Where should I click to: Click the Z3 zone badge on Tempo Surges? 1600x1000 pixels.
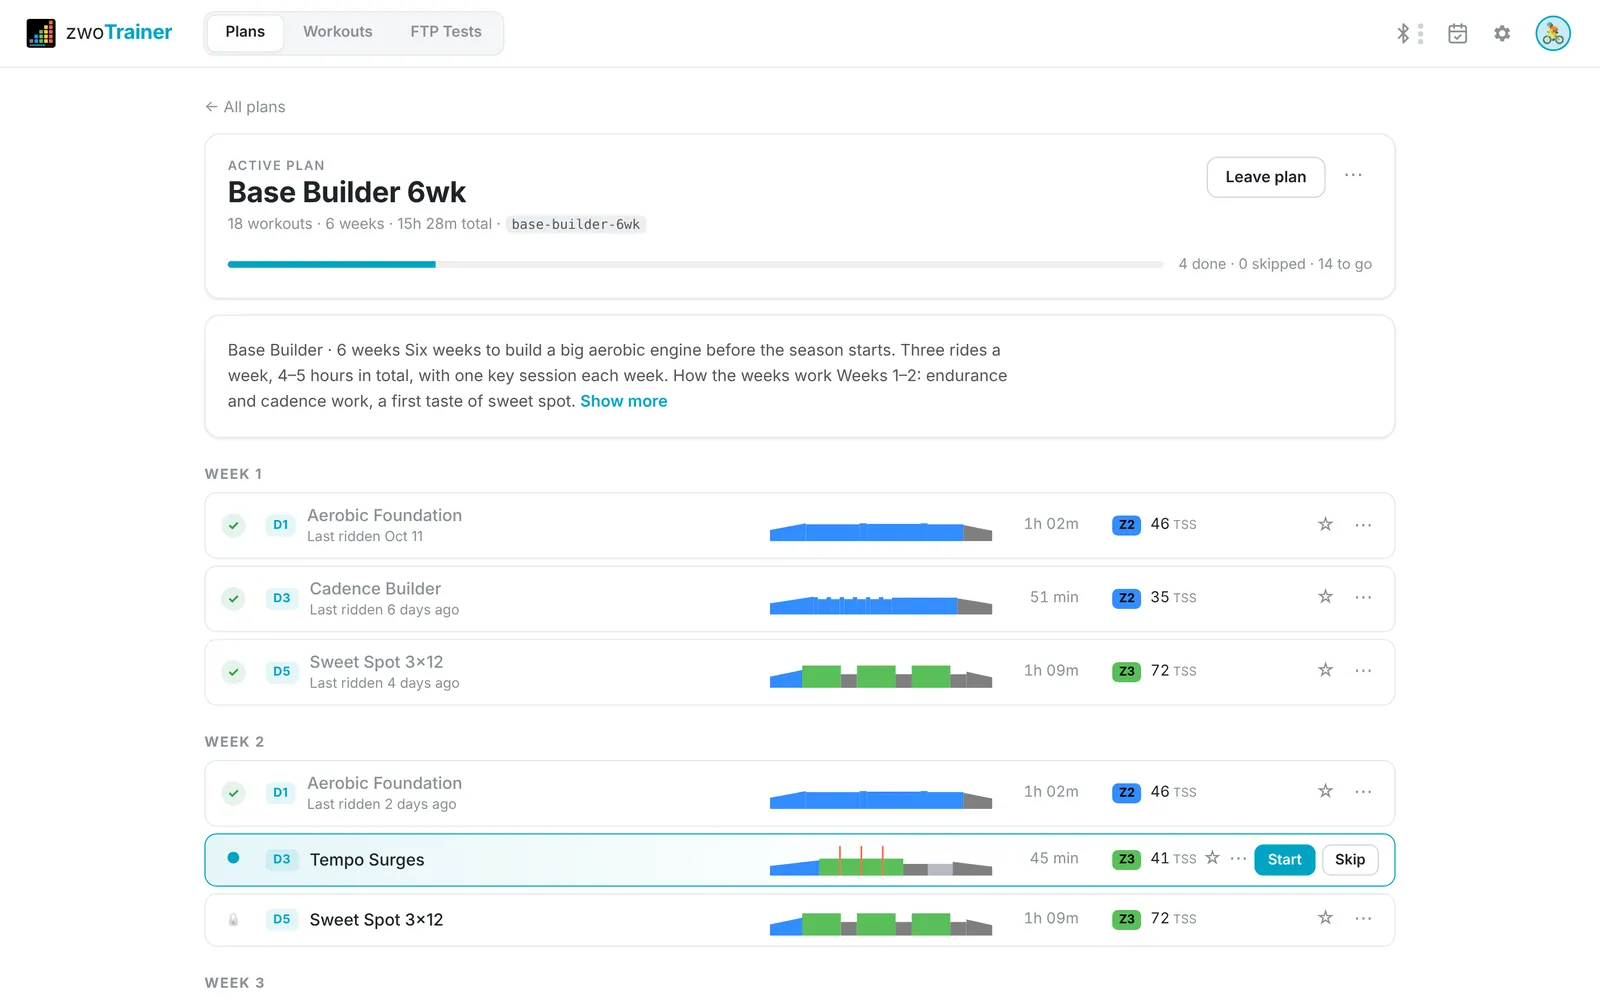coord(1126,859)
